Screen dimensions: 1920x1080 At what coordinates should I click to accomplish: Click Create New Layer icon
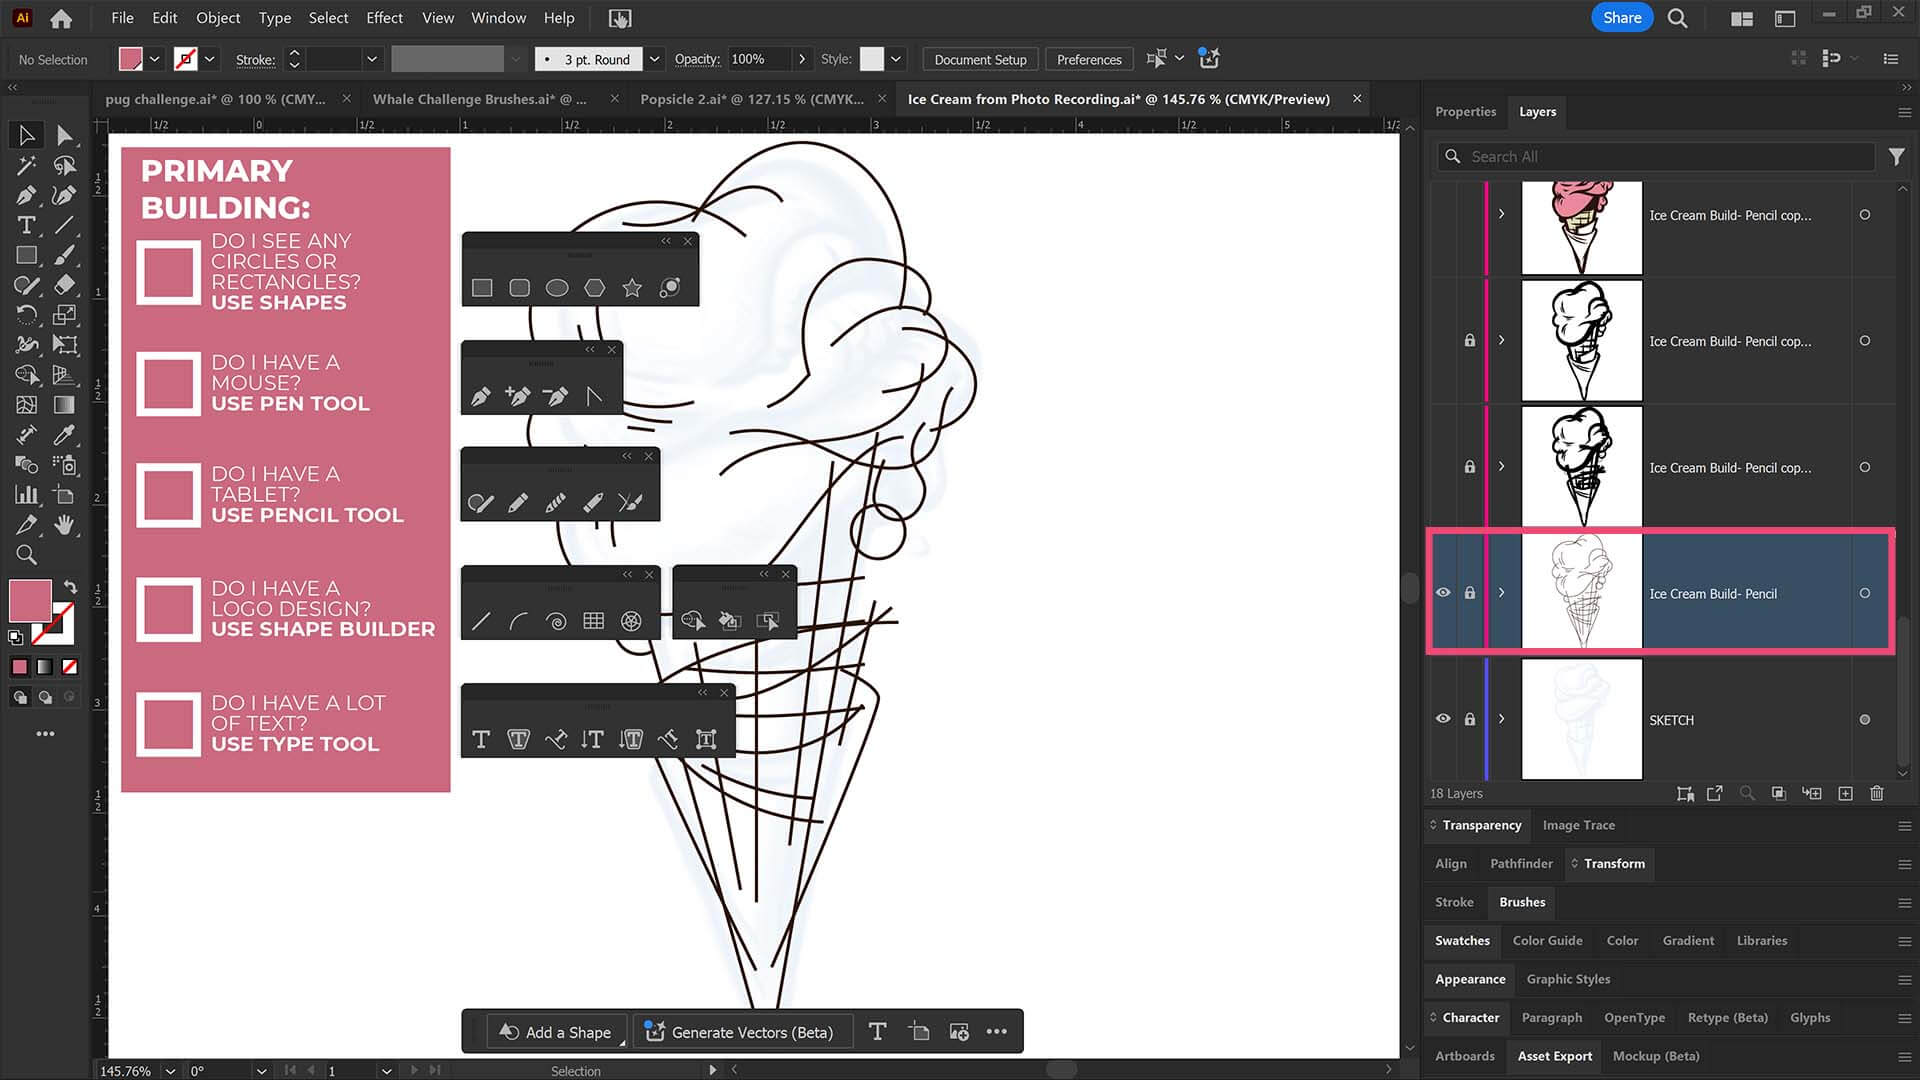coord(1846,793)
